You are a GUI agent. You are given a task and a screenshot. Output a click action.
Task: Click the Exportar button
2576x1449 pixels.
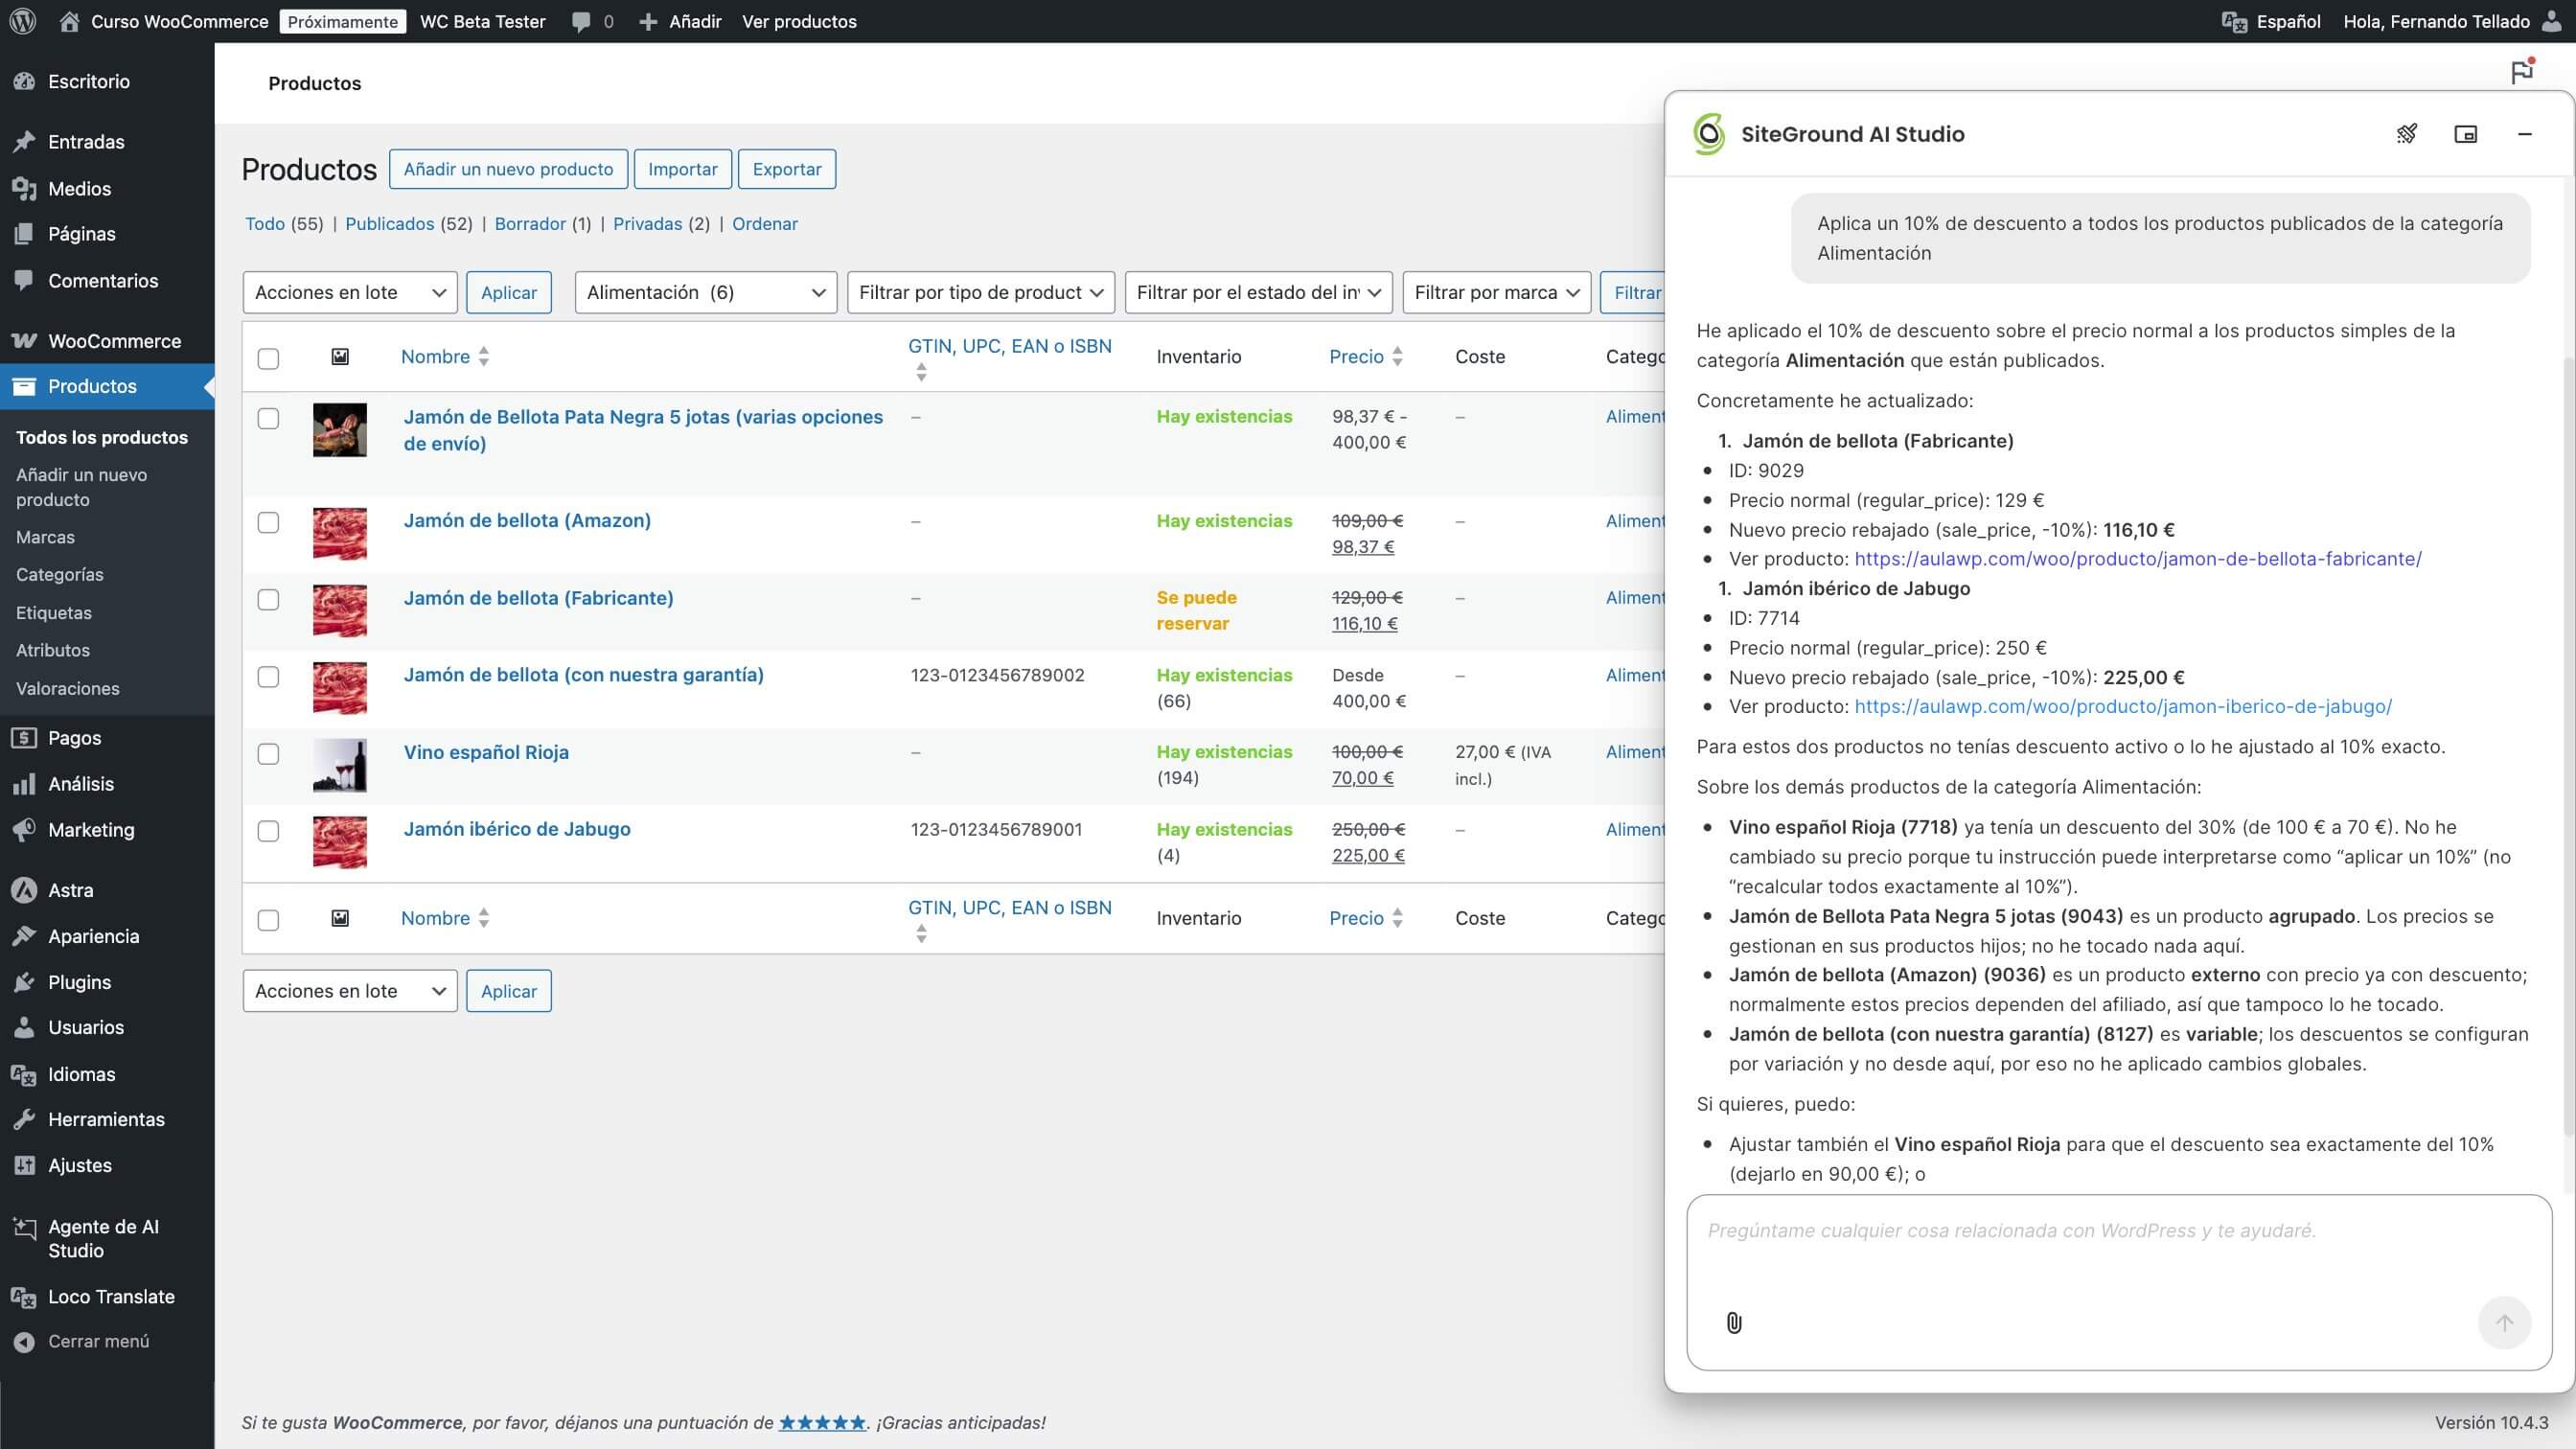786,168
